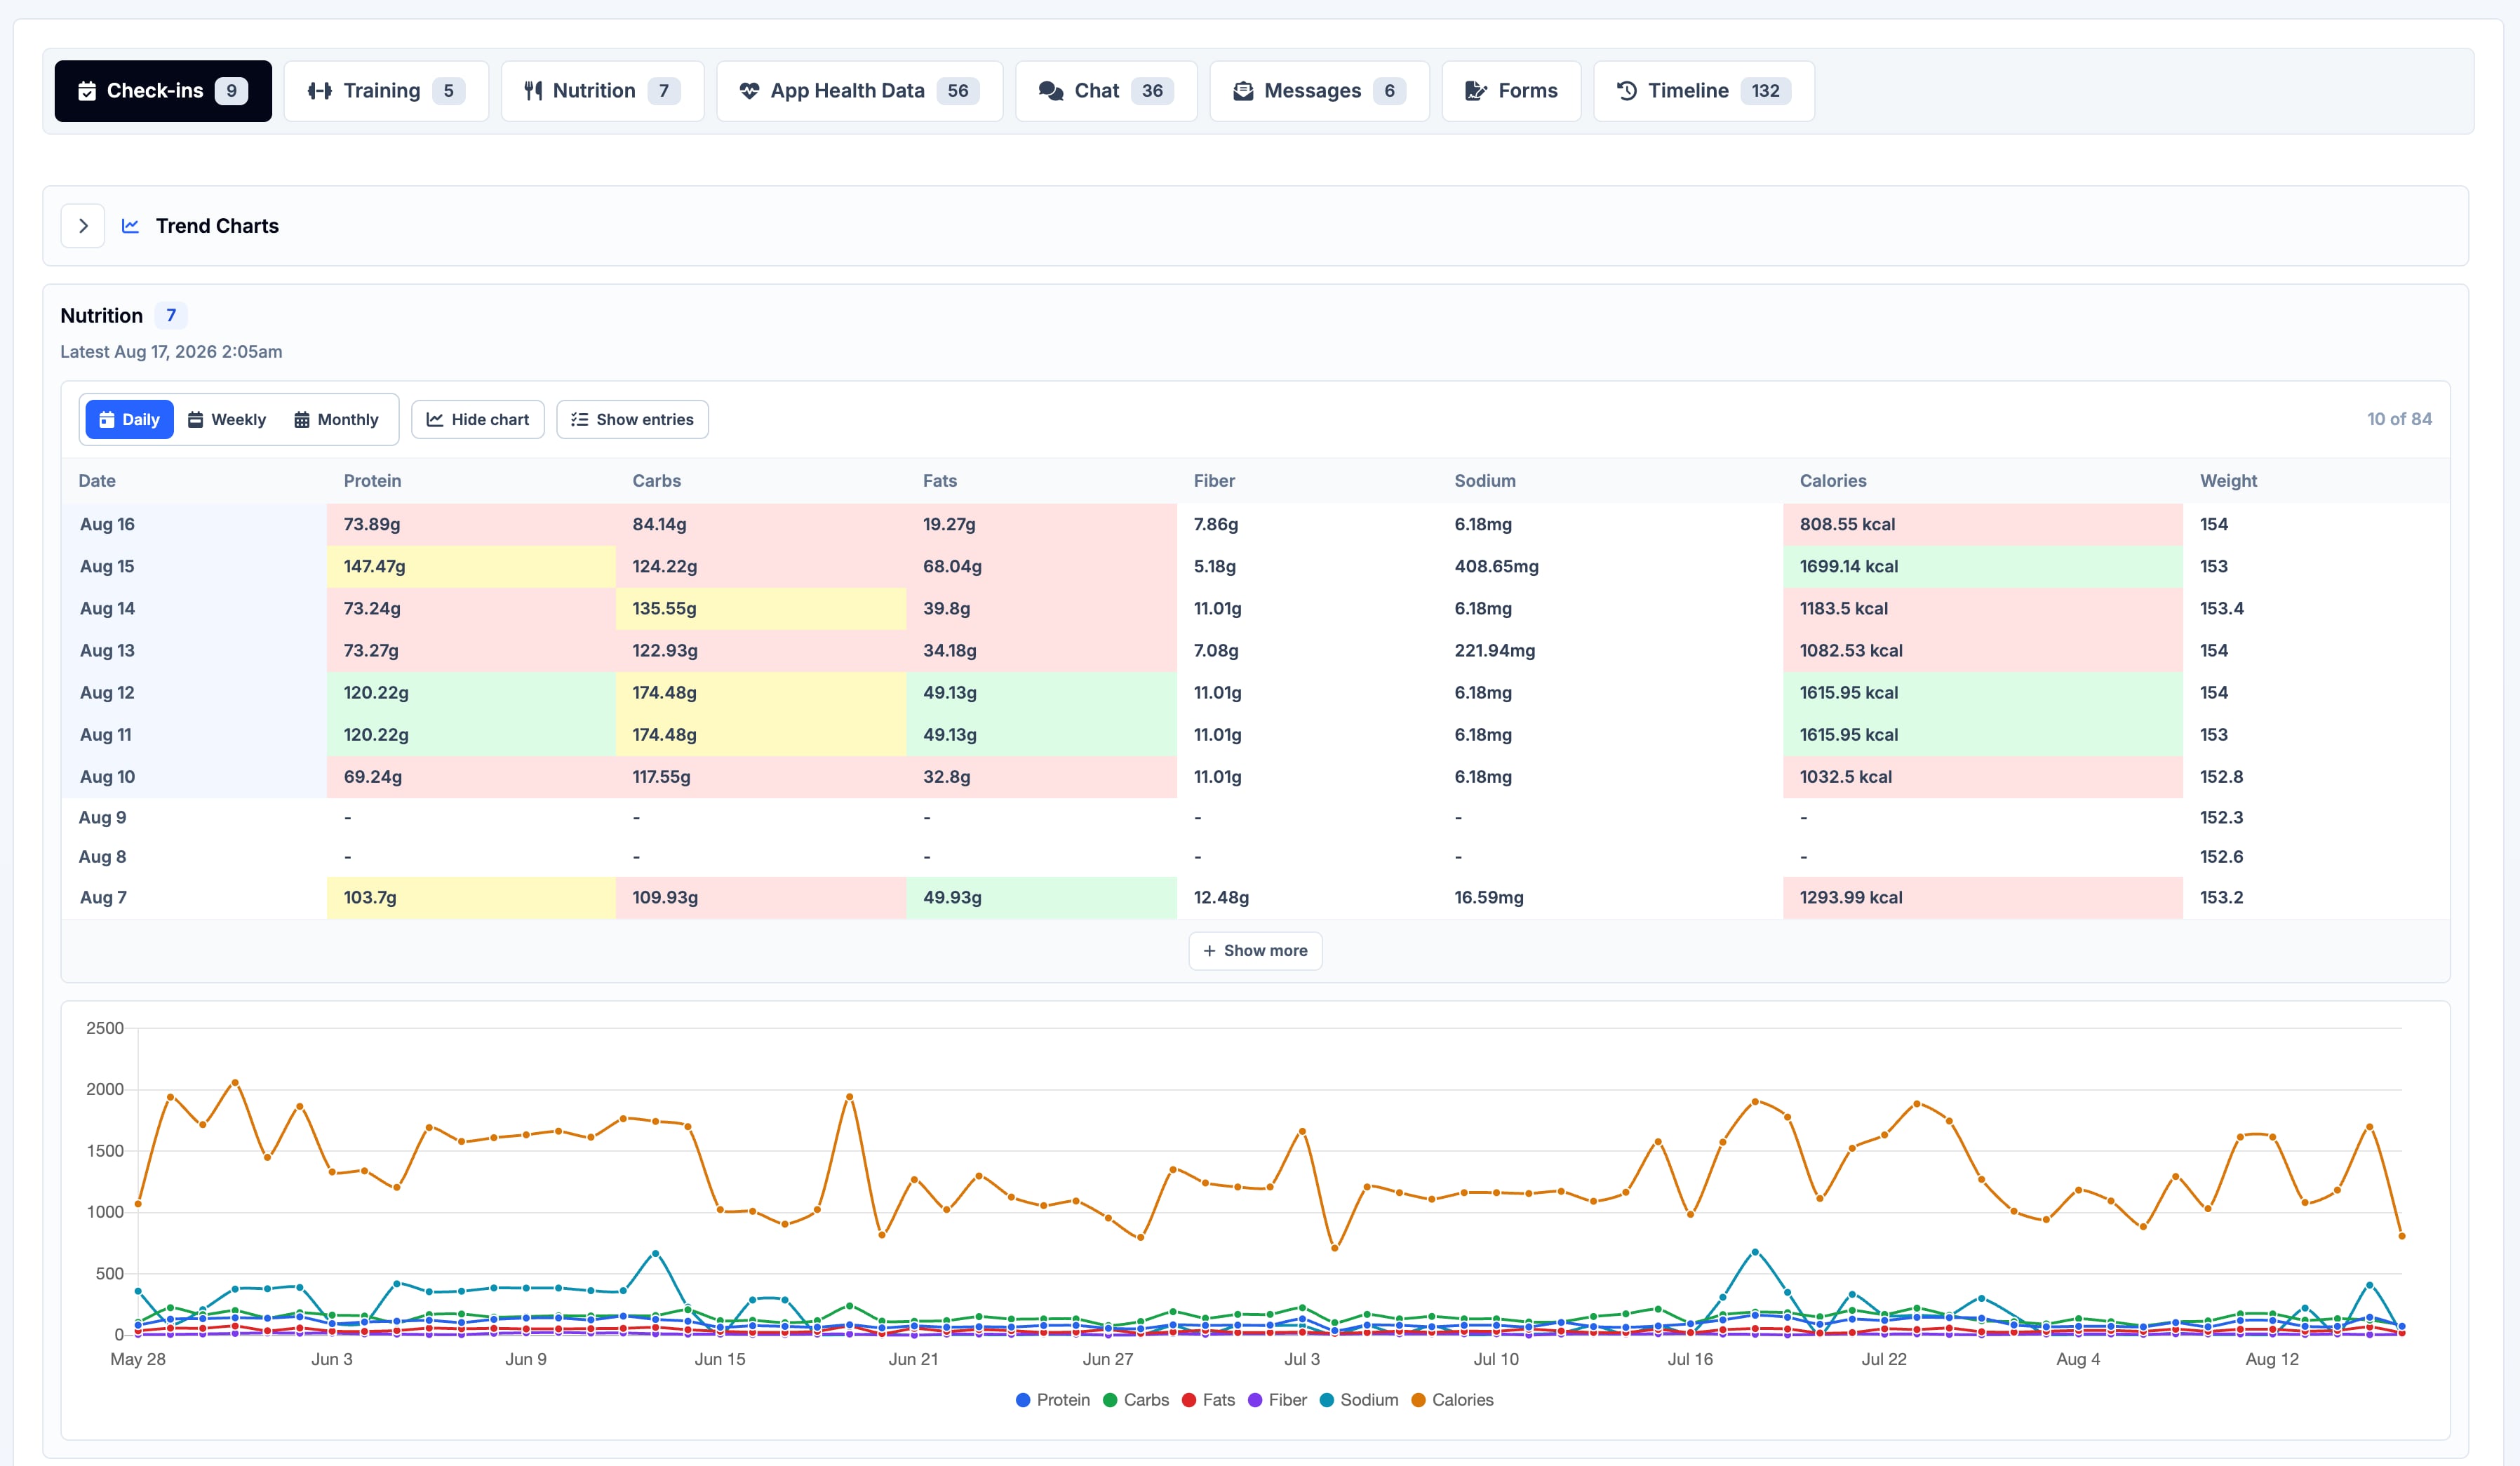
Task: Go to the App Health Data tab
Action: coord(860,91)
